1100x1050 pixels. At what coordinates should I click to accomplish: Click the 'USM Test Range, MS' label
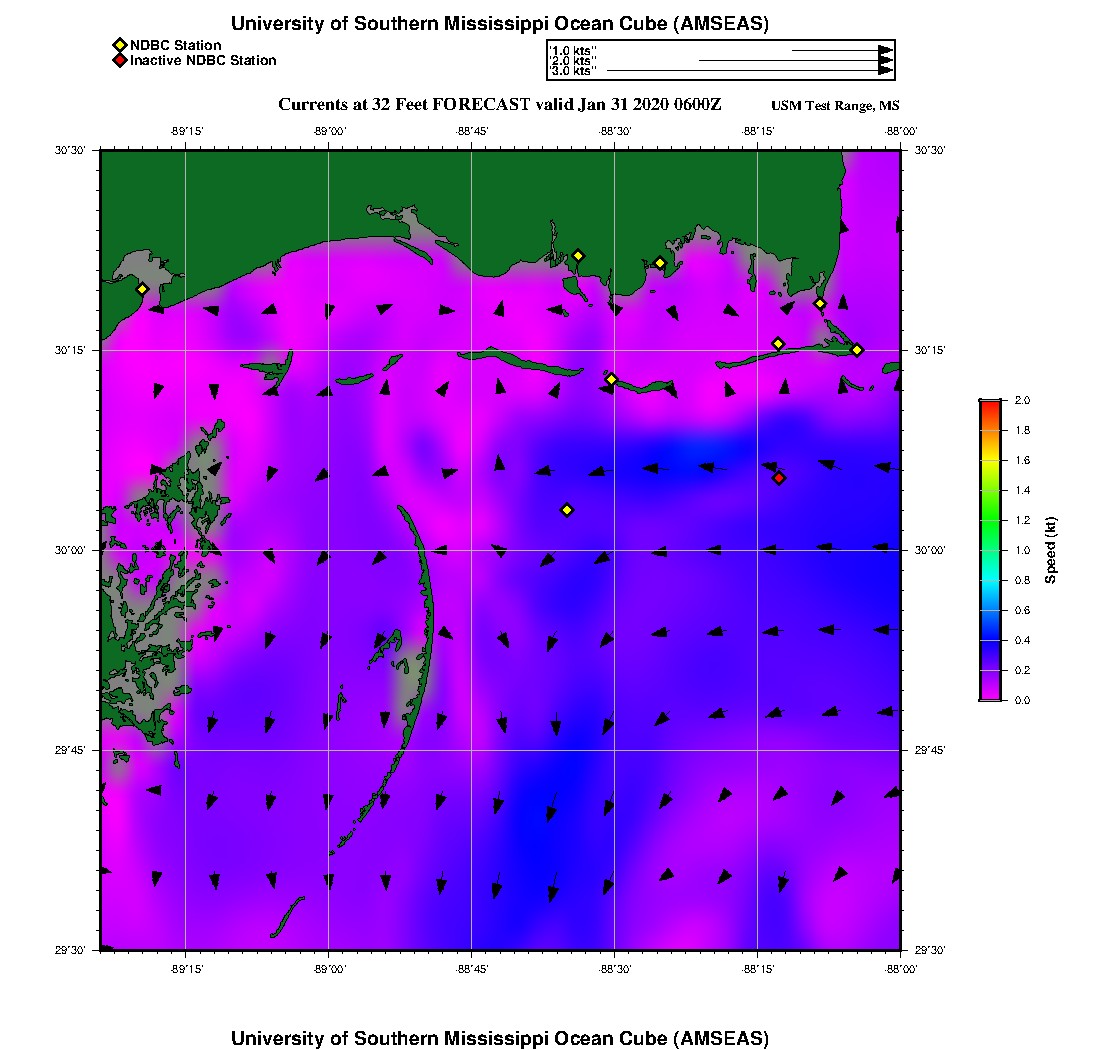835,106
